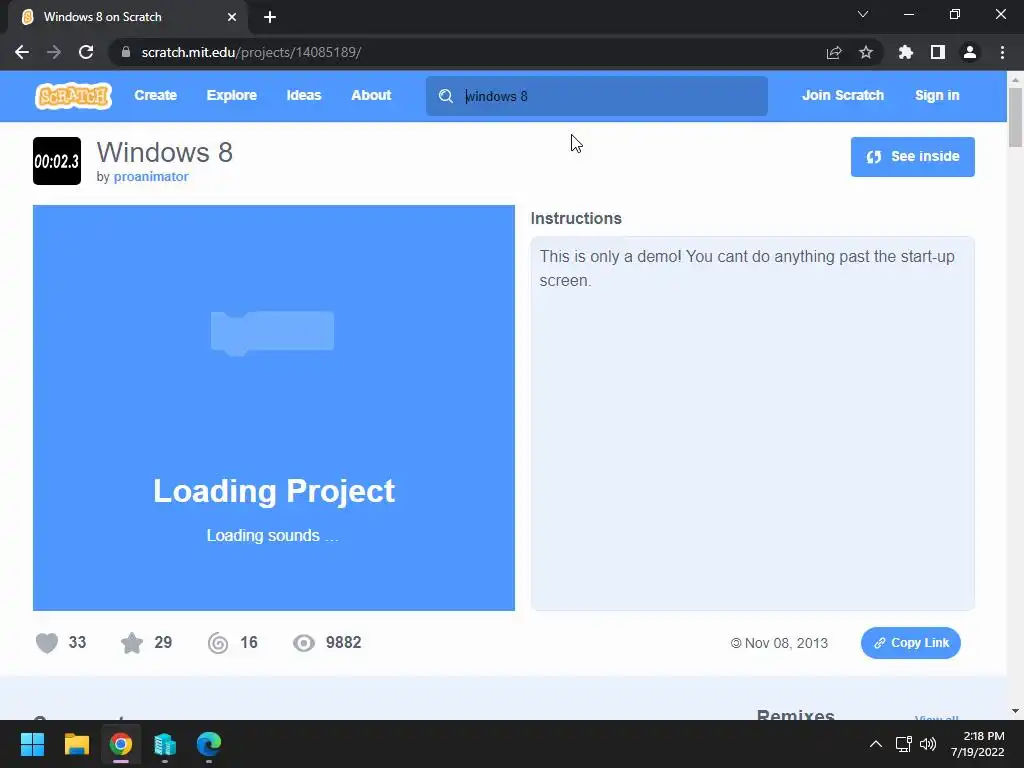
Task: Click the page vertical scrollbar thumb
Action: point(1015,118)
